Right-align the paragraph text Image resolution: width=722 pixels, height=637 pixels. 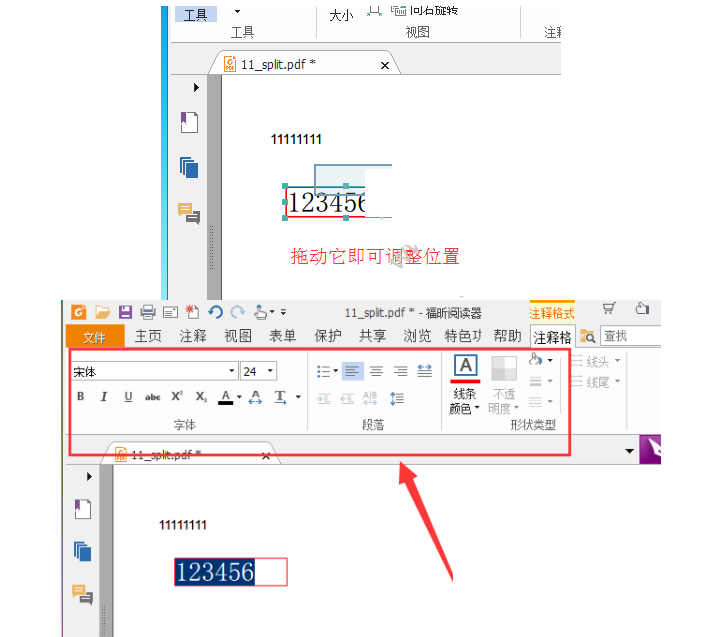point(400,371)
